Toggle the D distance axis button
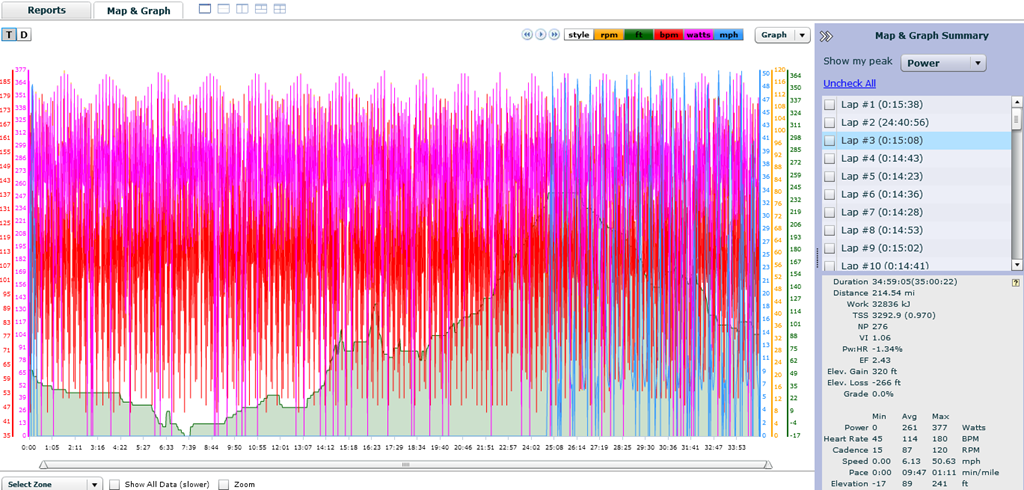 24,35
